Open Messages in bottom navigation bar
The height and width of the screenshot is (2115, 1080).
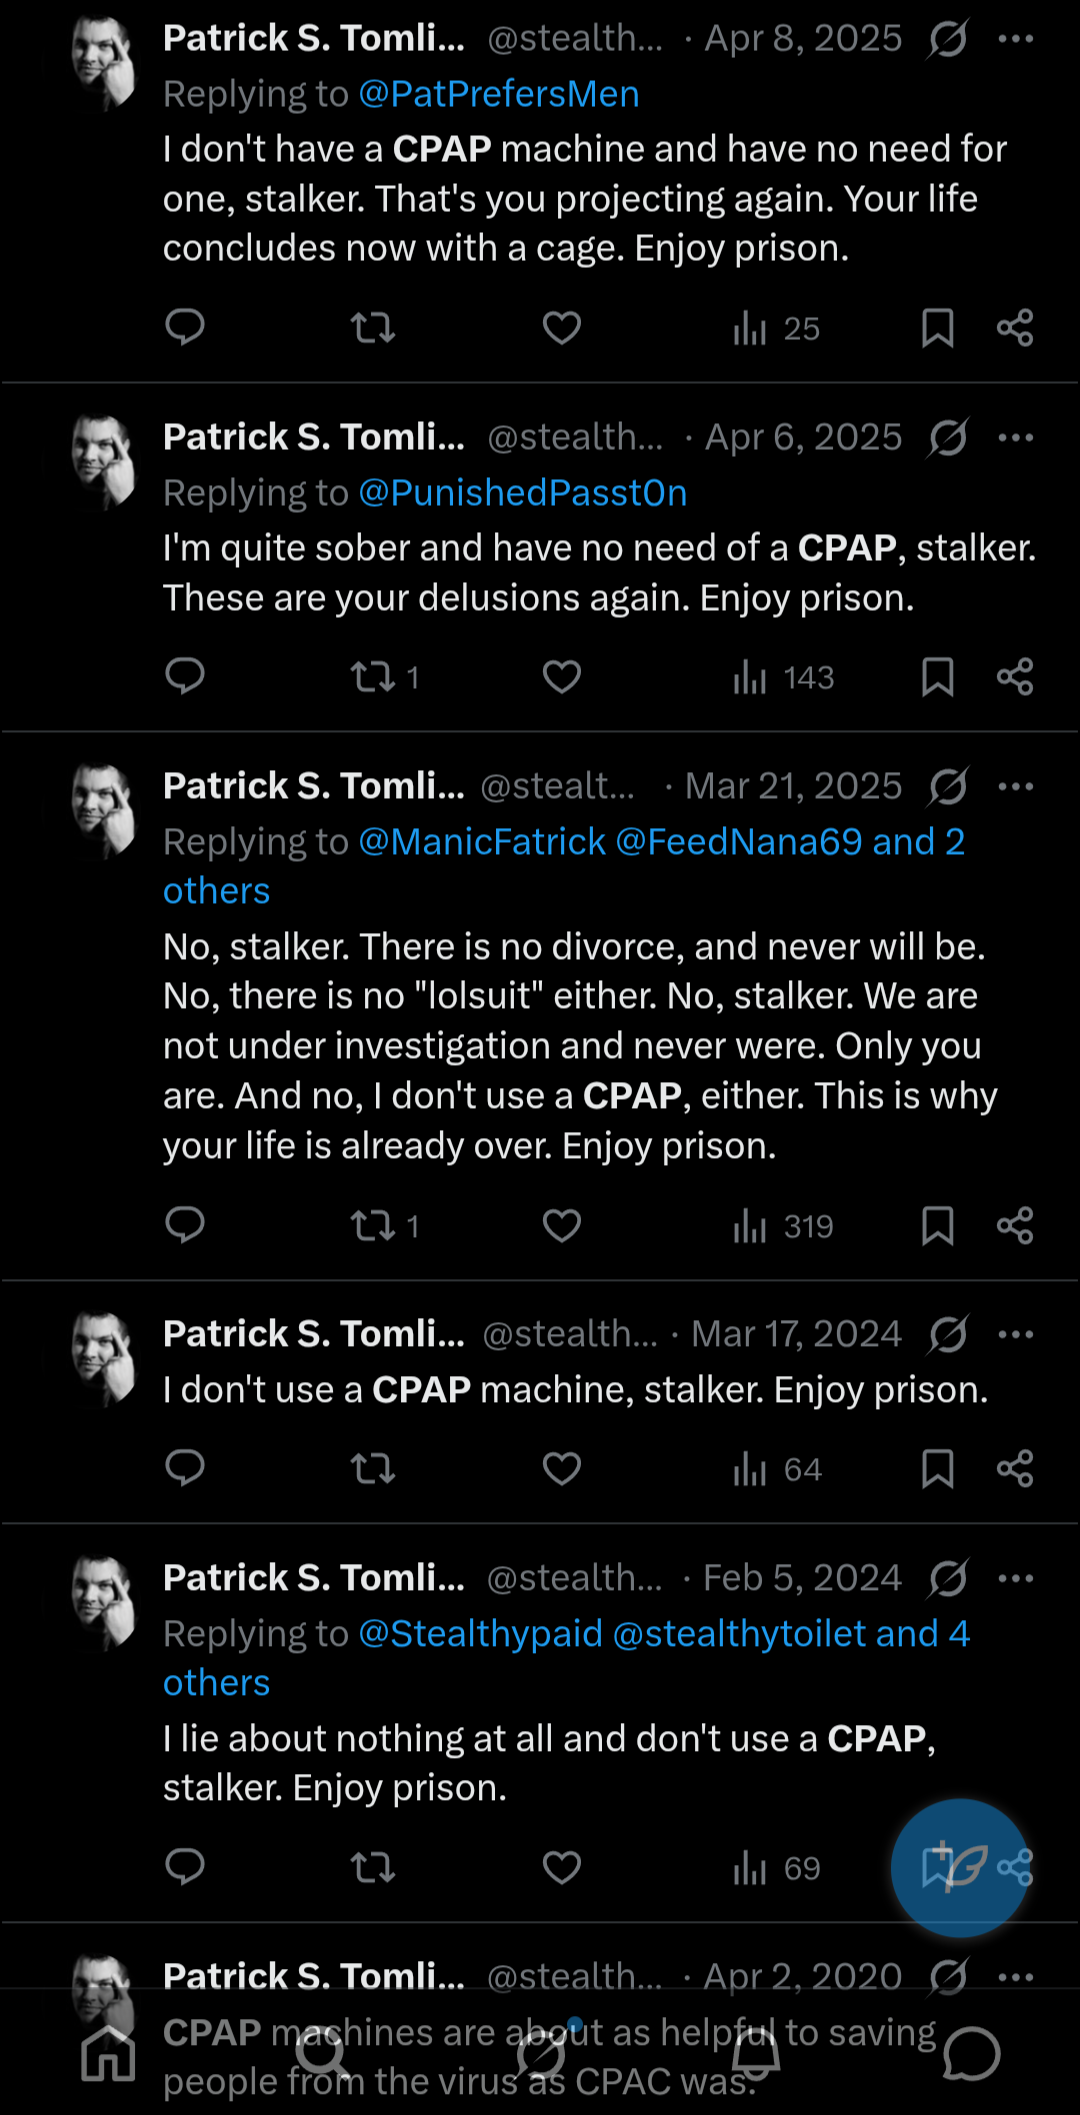(971, 2054)
